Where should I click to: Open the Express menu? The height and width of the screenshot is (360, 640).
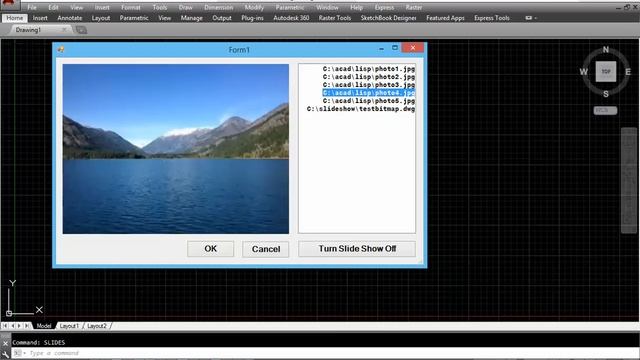coord(384,7)
